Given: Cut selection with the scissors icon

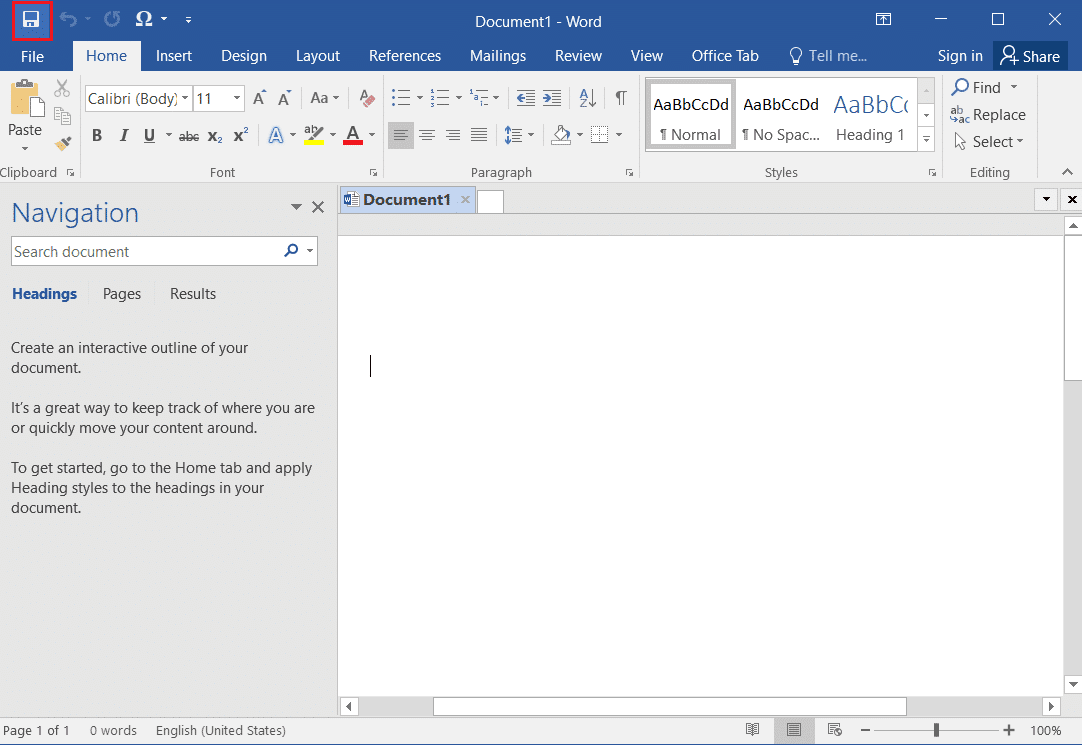Looking at the screenshot, I should tap(62, 88).
